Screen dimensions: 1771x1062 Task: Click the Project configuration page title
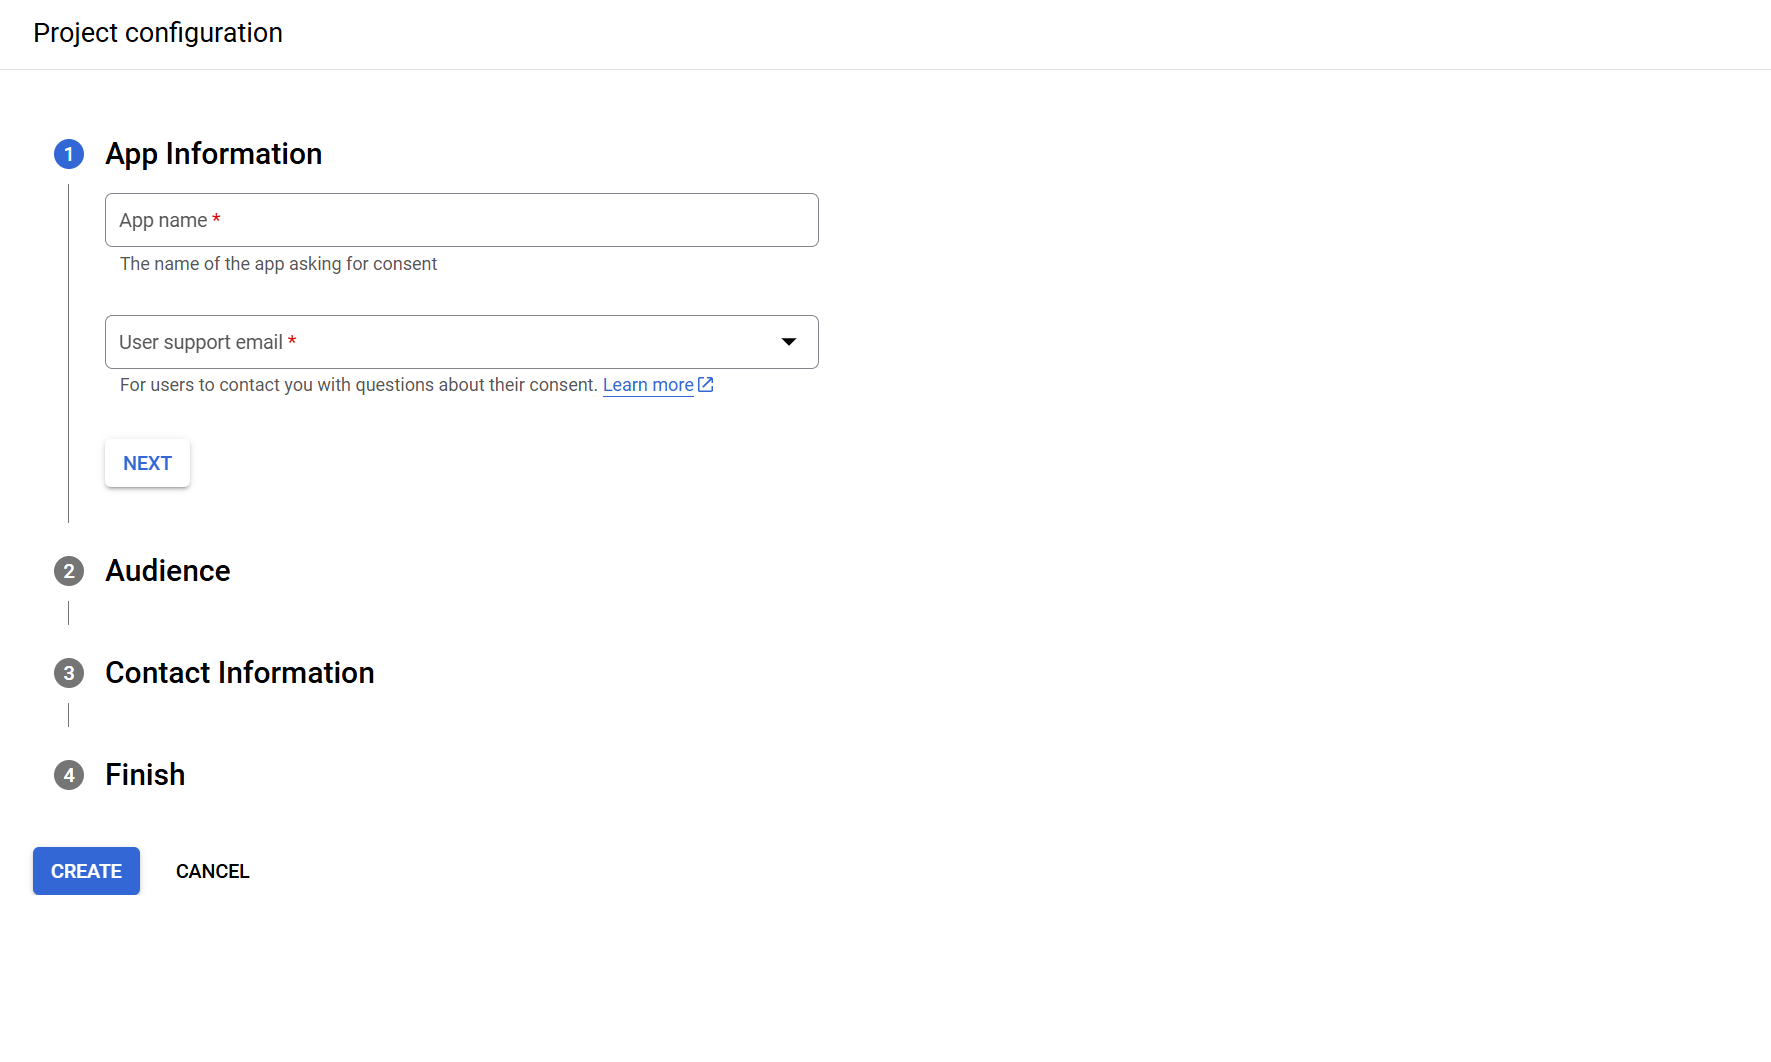click(157, 33)
